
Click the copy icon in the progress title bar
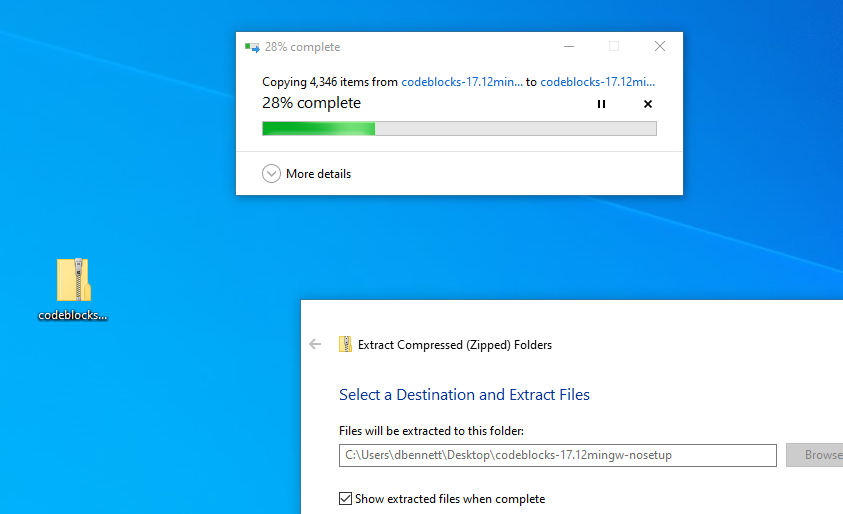click(252, 47)
